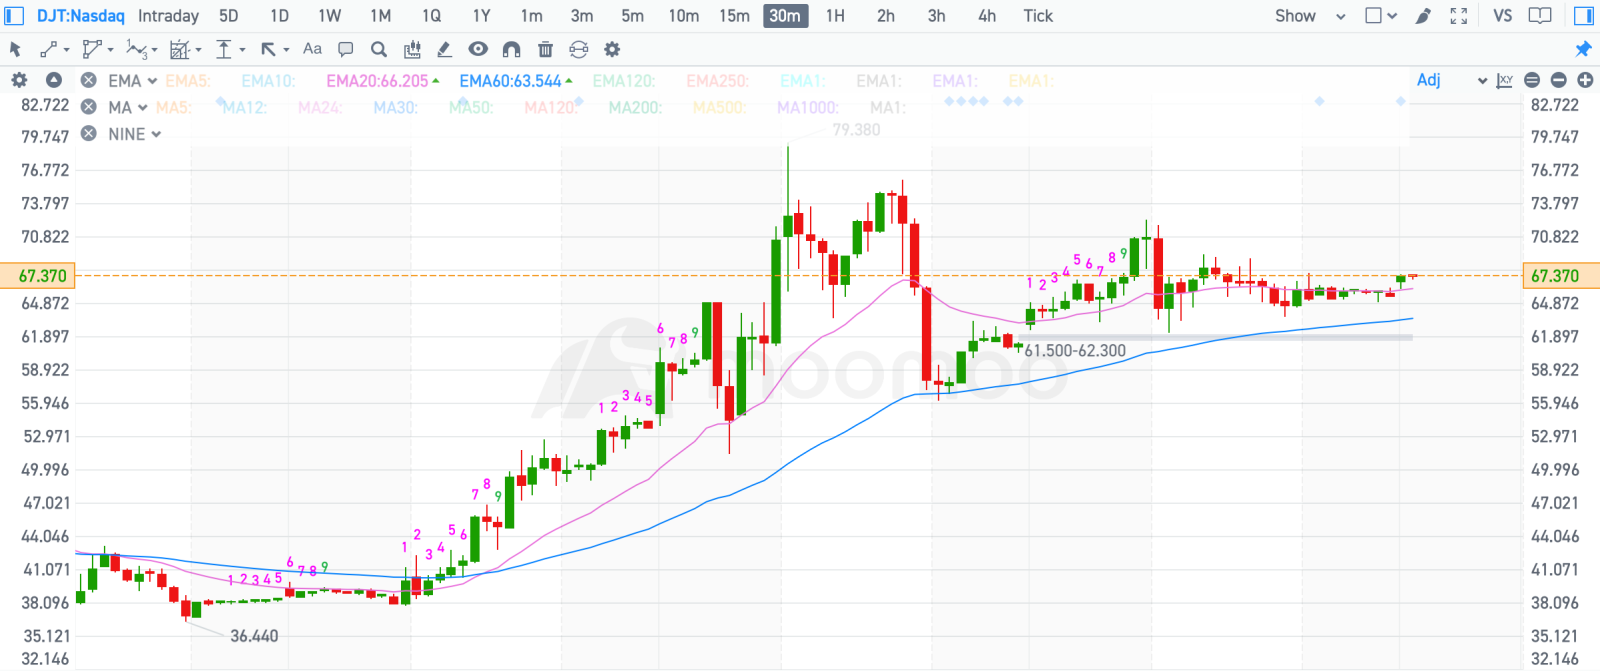This screenshot has width=1600, height=671.
Task: Zoom out chart with minus icon
Action: click(1558, 80)
